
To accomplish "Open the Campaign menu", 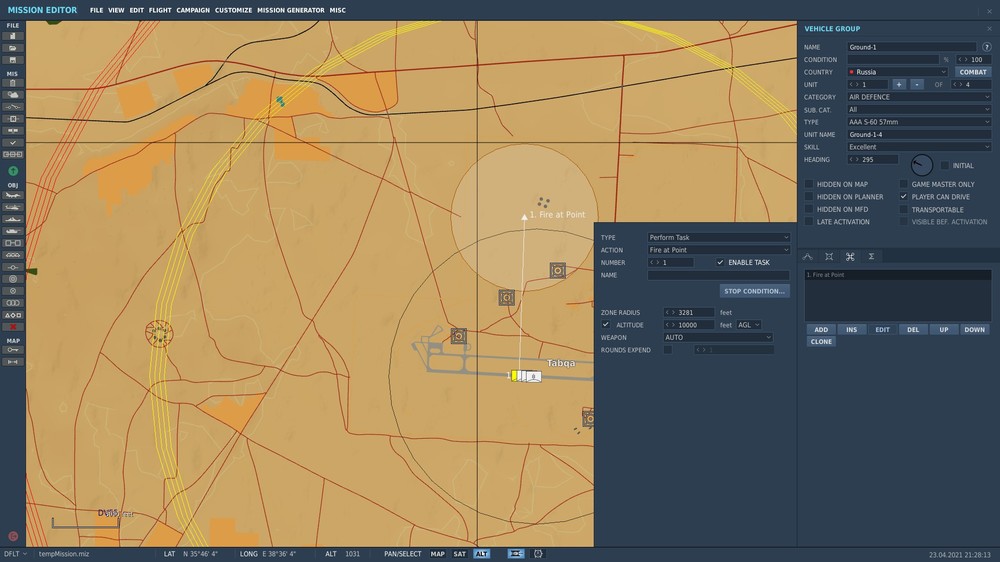I will coord(193,10).
